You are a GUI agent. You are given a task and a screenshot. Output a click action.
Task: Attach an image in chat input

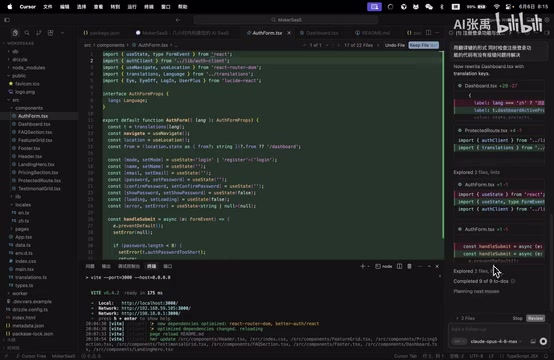pos(533,341)
